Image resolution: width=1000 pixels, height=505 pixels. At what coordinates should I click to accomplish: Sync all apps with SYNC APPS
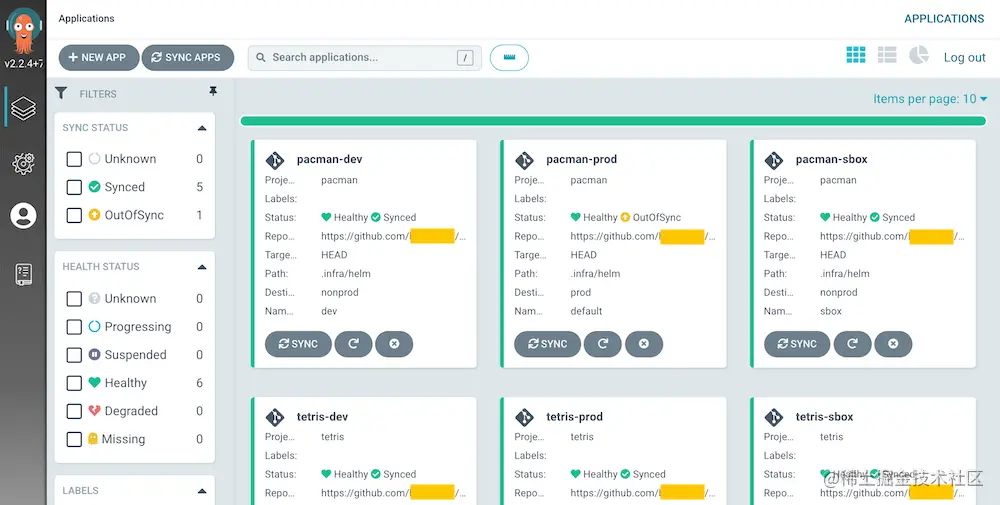(188, 57)
